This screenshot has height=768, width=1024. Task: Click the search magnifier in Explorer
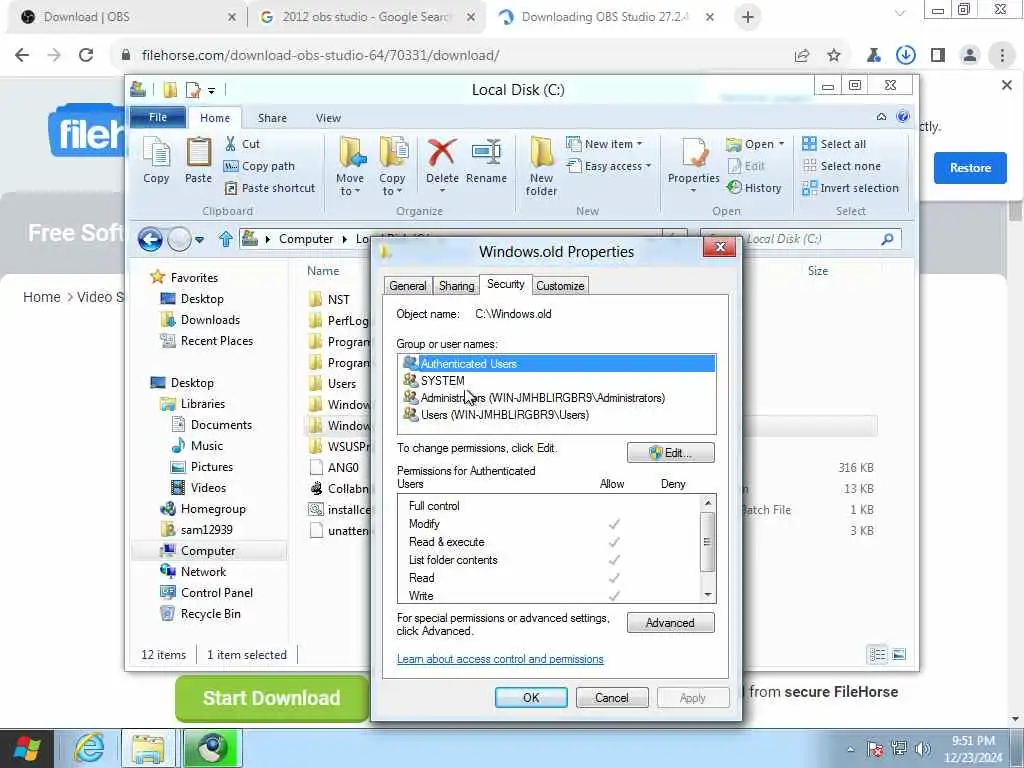click(887, 239)
